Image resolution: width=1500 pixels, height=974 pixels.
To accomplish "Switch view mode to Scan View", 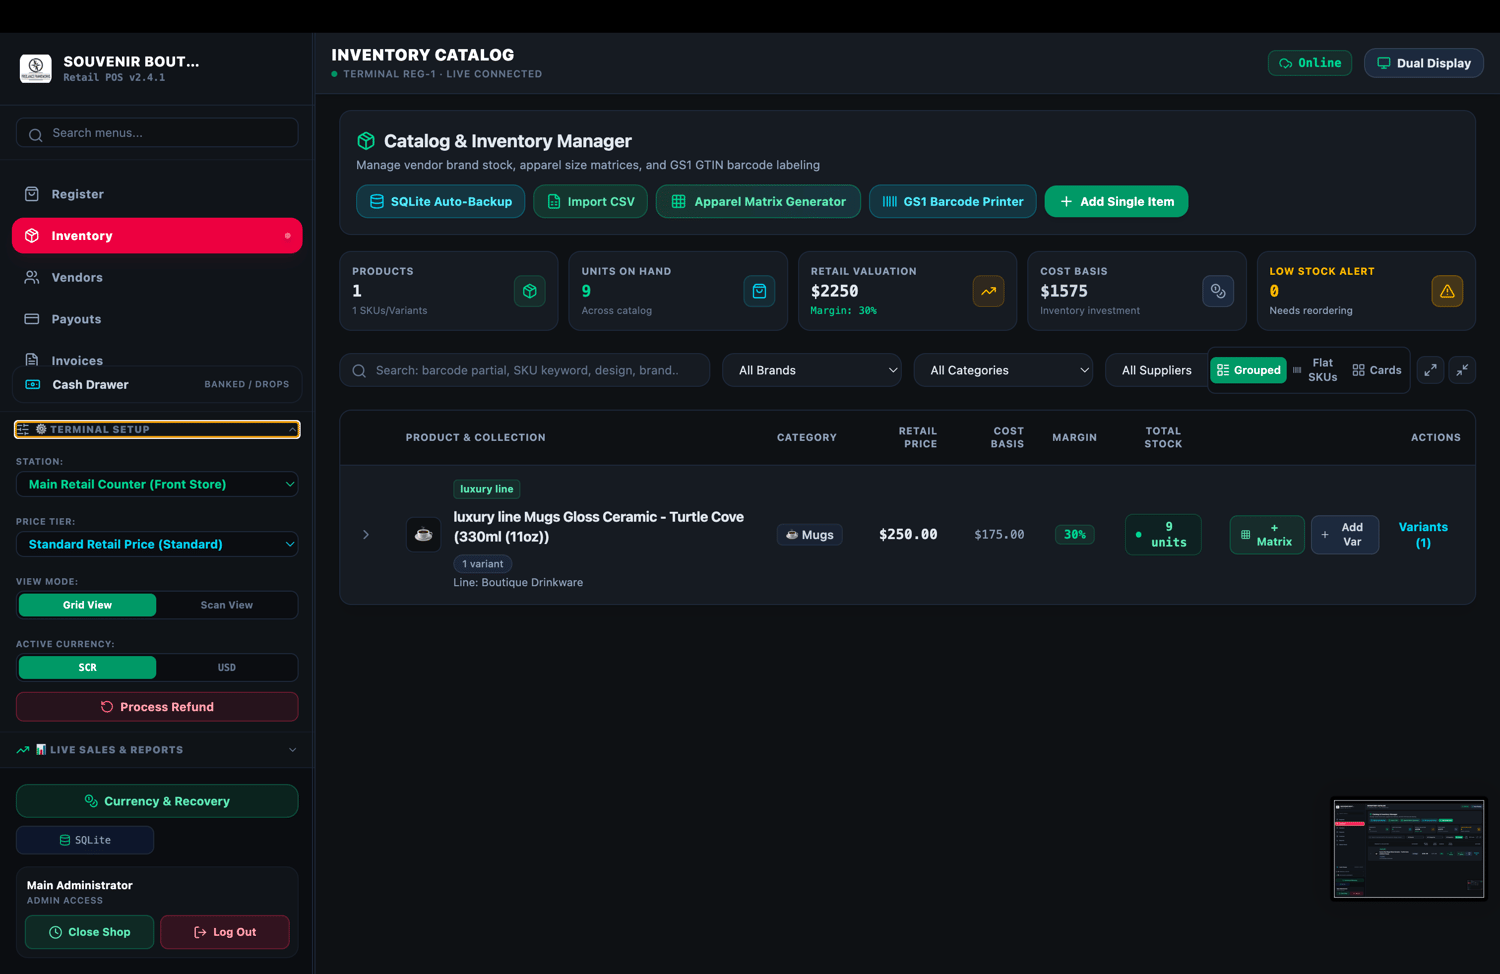I will click(227, 605).
